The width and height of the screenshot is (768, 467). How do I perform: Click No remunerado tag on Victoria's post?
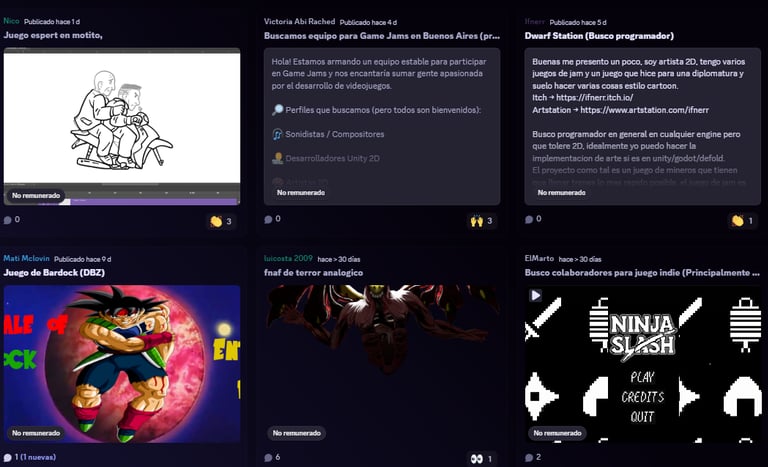point(301,193)
